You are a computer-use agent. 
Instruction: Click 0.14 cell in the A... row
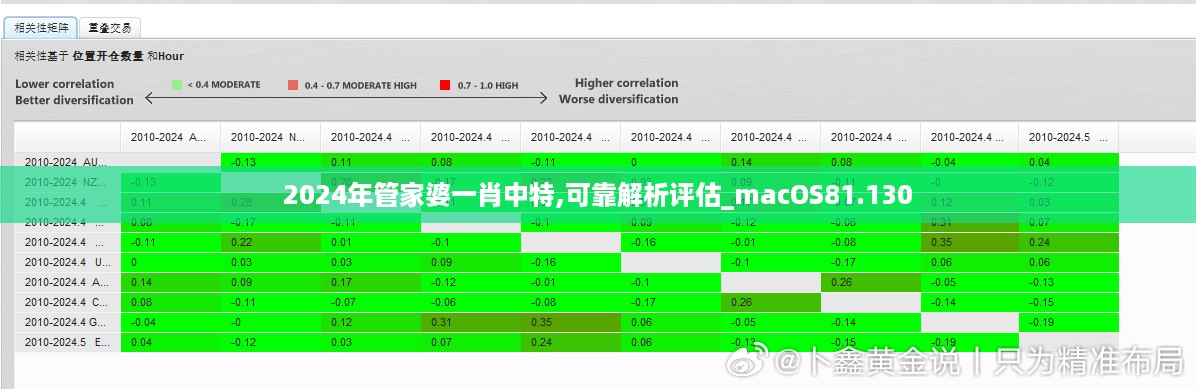[x=171, y=281]
